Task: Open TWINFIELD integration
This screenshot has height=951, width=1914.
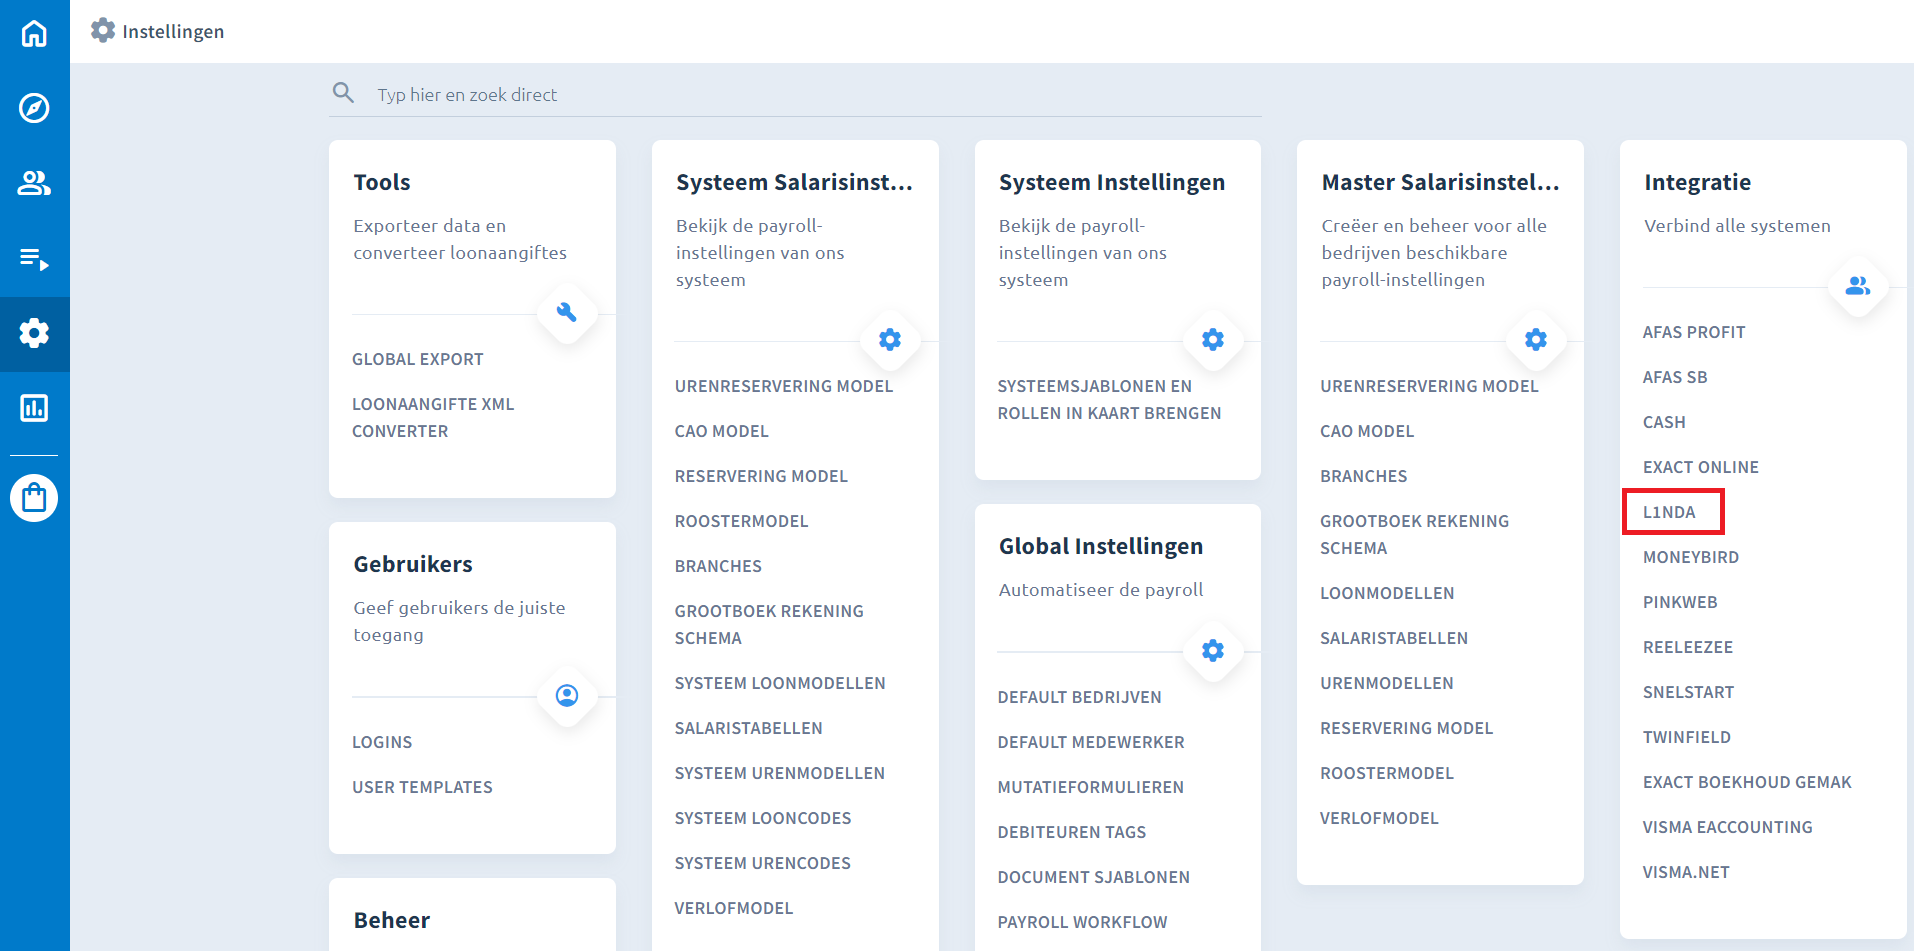Action: (1687, 737)
